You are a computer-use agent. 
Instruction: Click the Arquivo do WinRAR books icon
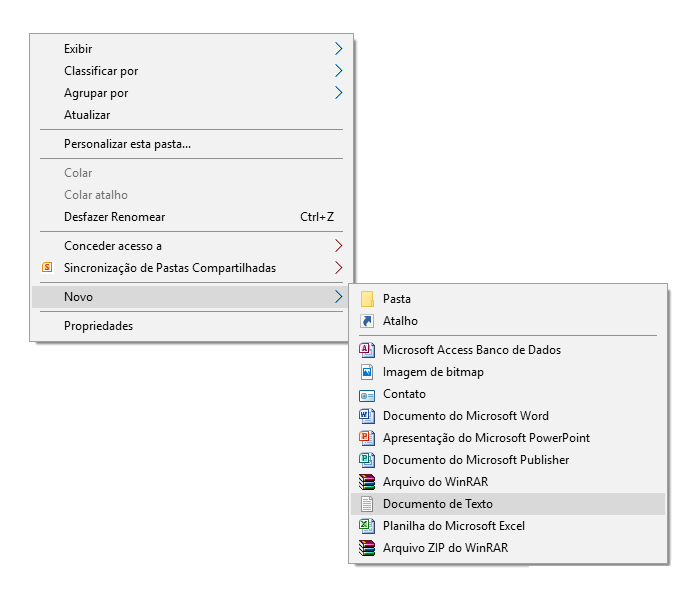point(367,482)
